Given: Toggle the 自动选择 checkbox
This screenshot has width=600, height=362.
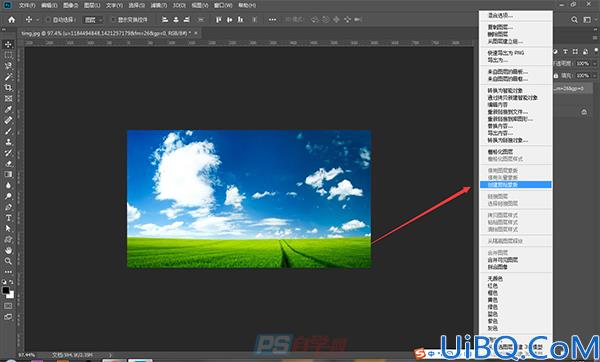Looking at the screenshot, I should 48,20.
